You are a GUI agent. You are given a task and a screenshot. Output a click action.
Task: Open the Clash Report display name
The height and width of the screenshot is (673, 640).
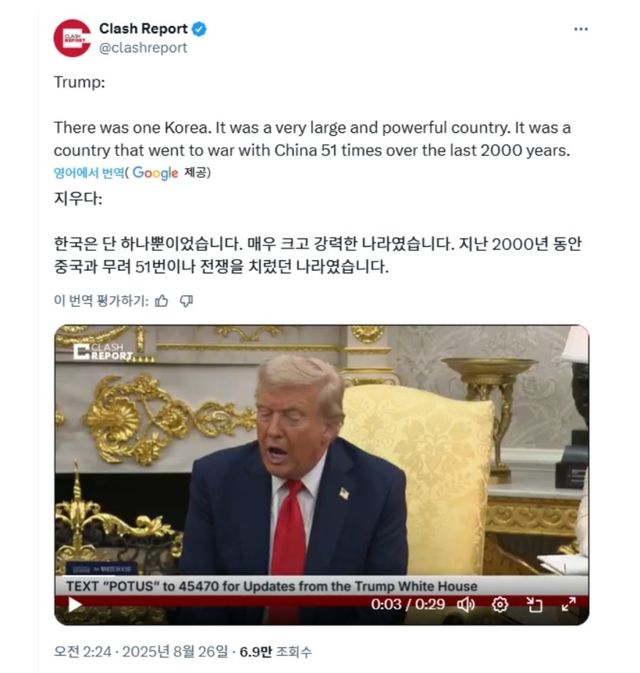143,29
